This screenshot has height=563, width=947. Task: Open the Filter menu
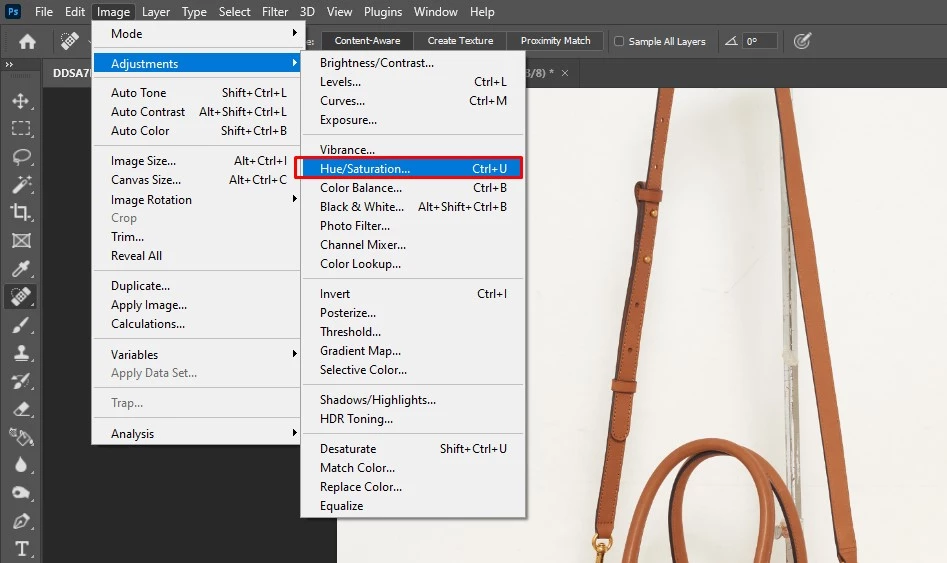click(275, 11)
